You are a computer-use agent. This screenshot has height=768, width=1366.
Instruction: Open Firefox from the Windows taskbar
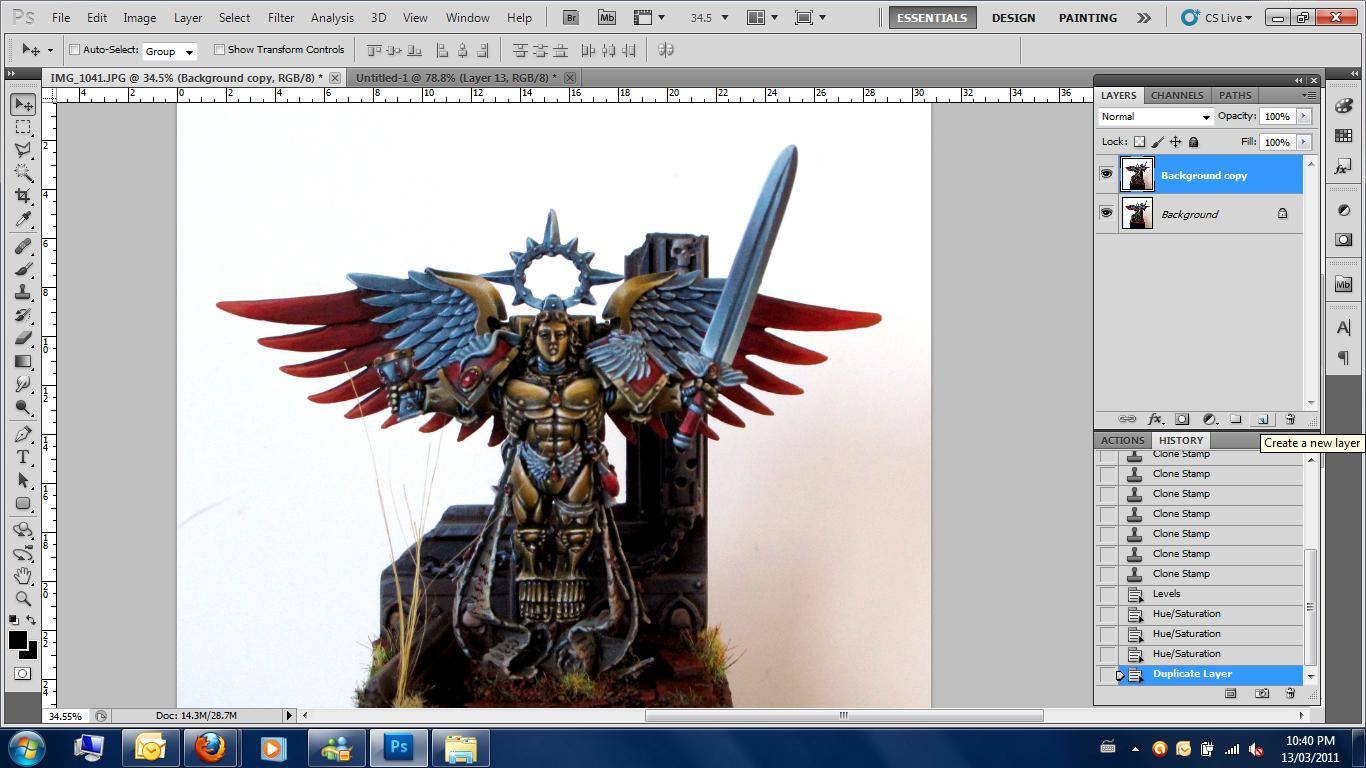point(210,747)
